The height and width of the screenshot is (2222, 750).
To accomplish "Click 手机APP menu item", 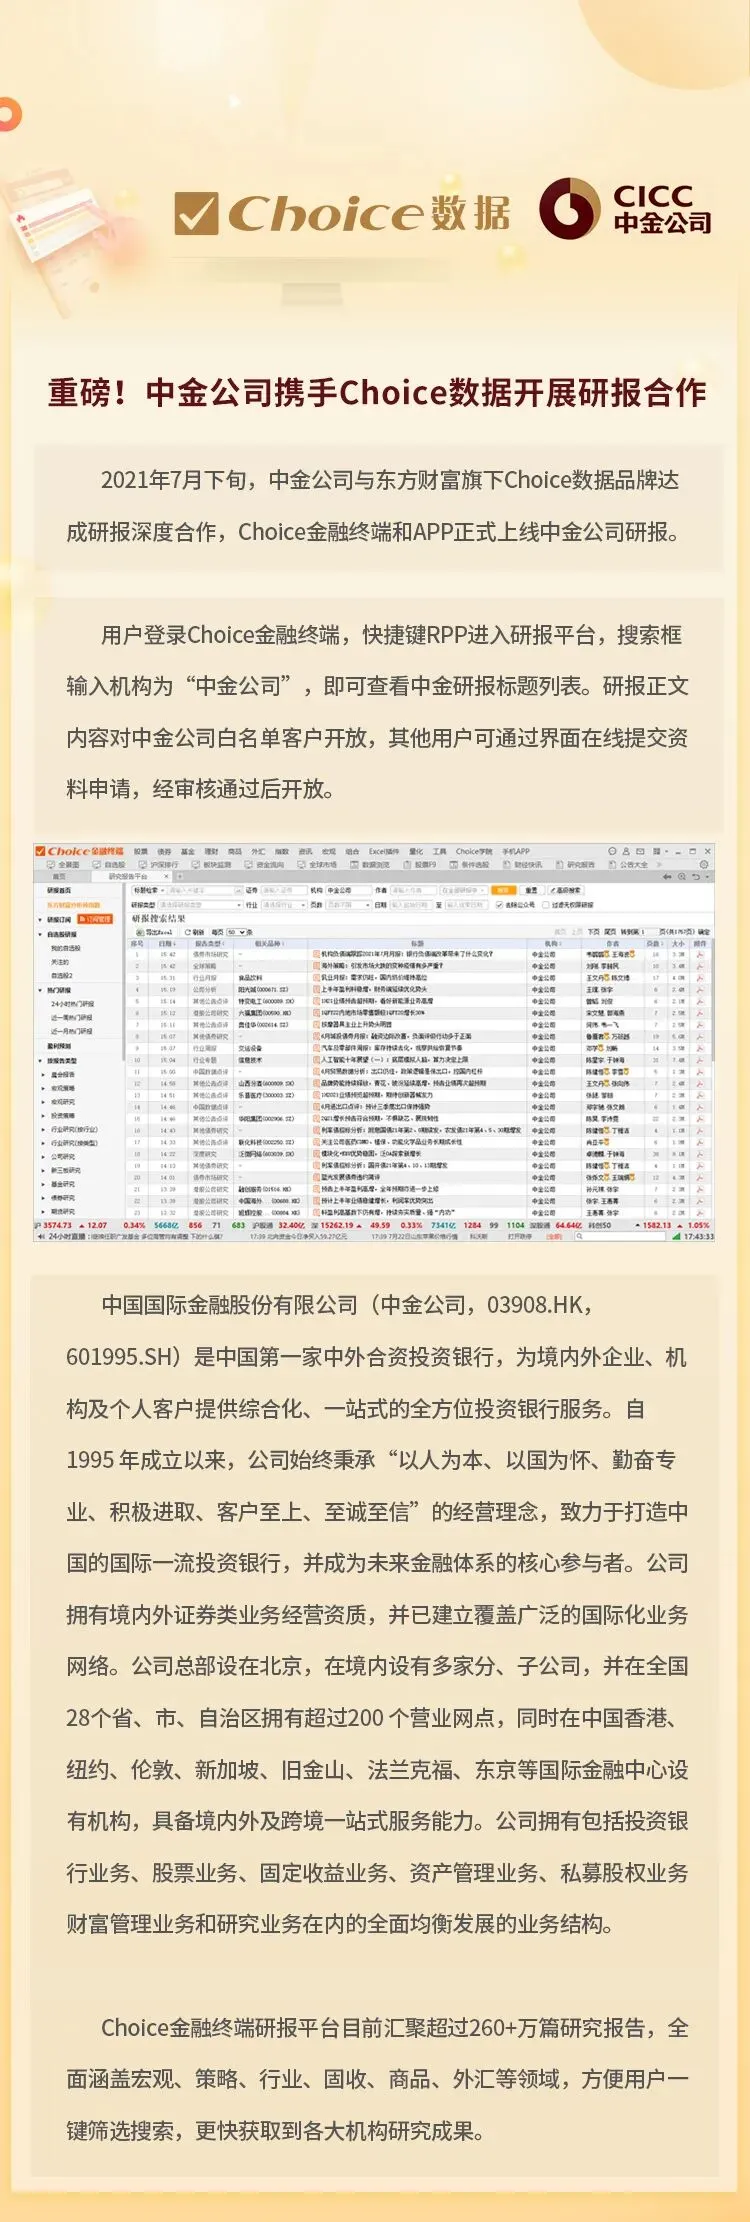I will point(515,851).
